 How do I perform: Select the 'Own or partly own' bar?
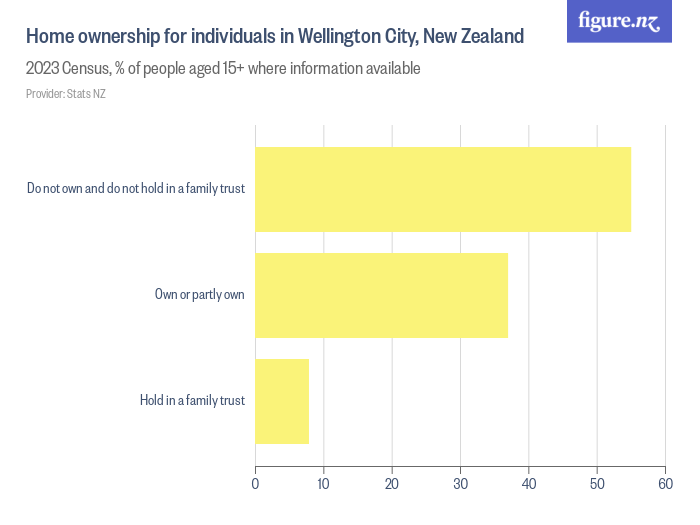[x=381, y=295]
